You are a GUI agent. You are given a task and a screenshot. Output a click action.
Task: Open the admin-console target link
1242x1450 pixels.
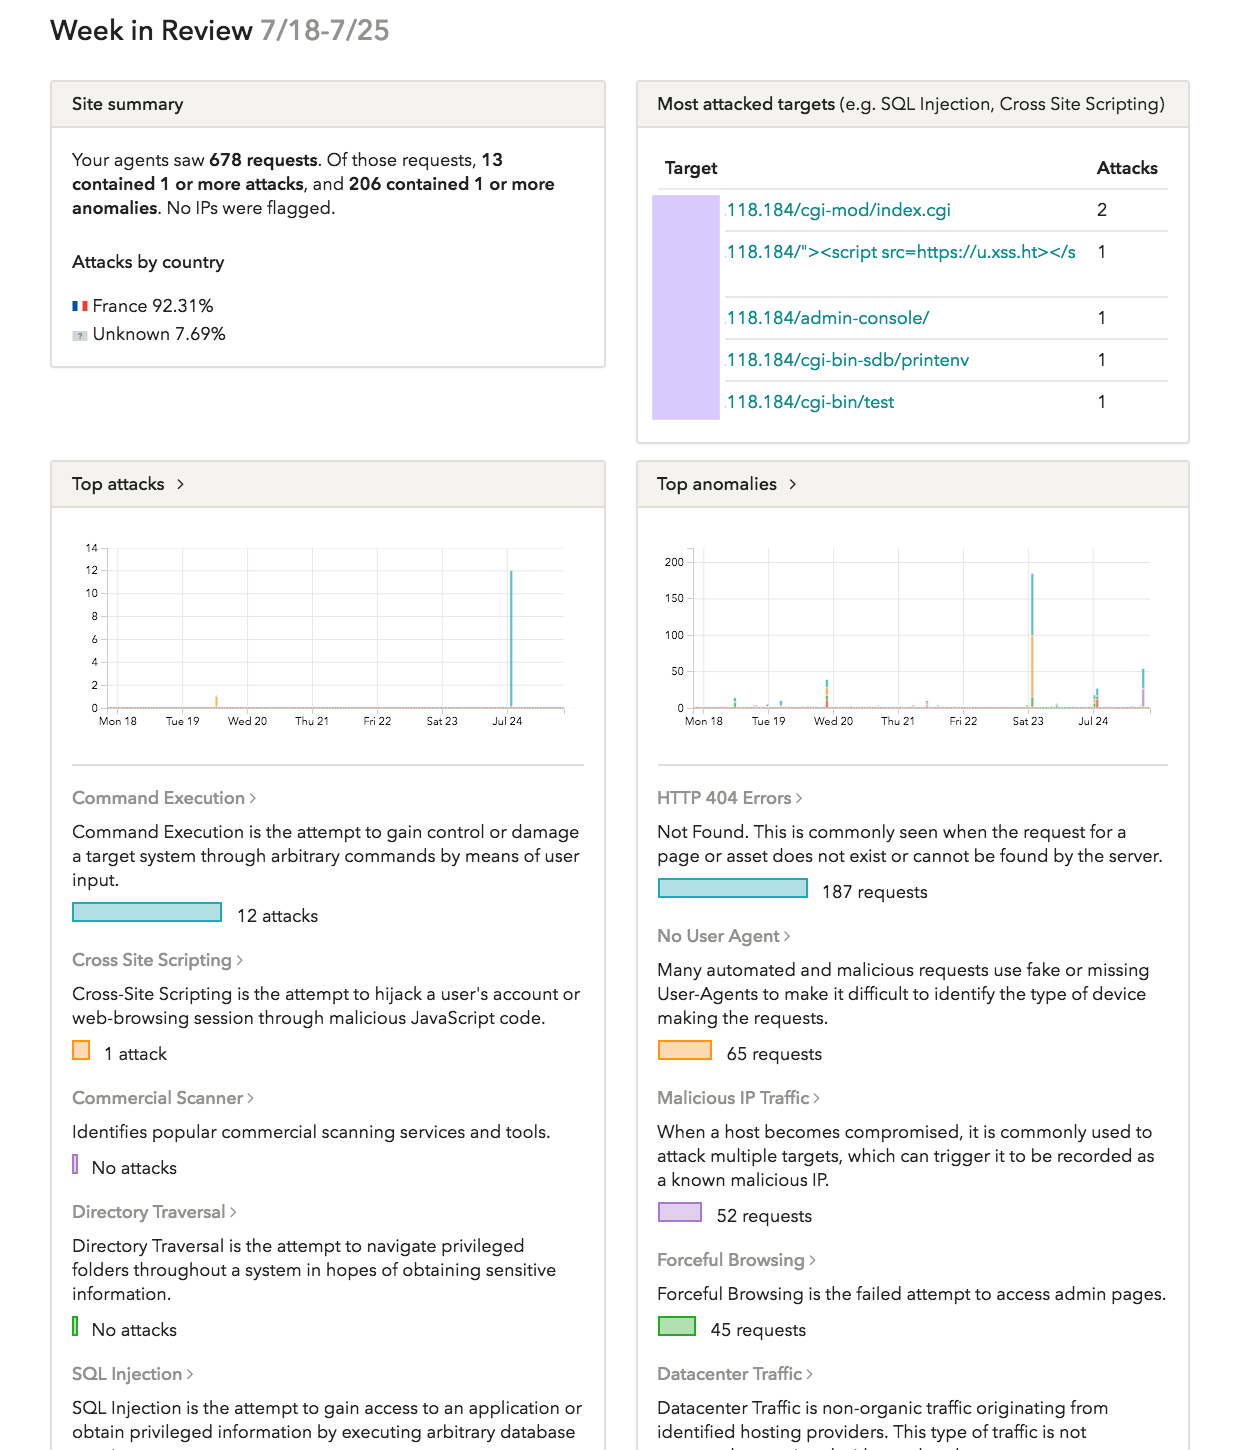[828, 317]
